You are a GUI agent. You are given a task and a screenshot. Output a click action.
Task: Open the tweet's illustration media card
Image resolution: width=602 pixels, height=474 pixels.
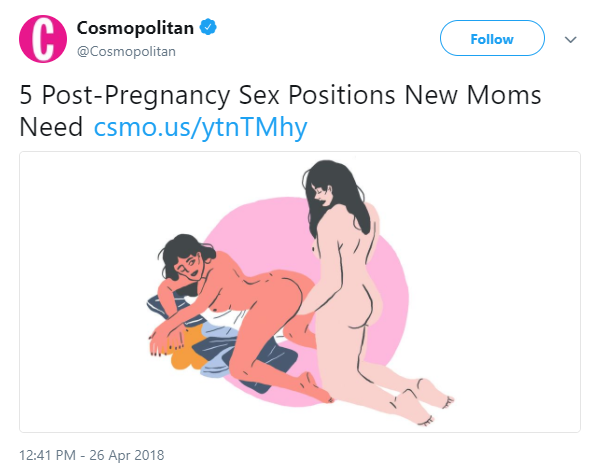point(300,292)
